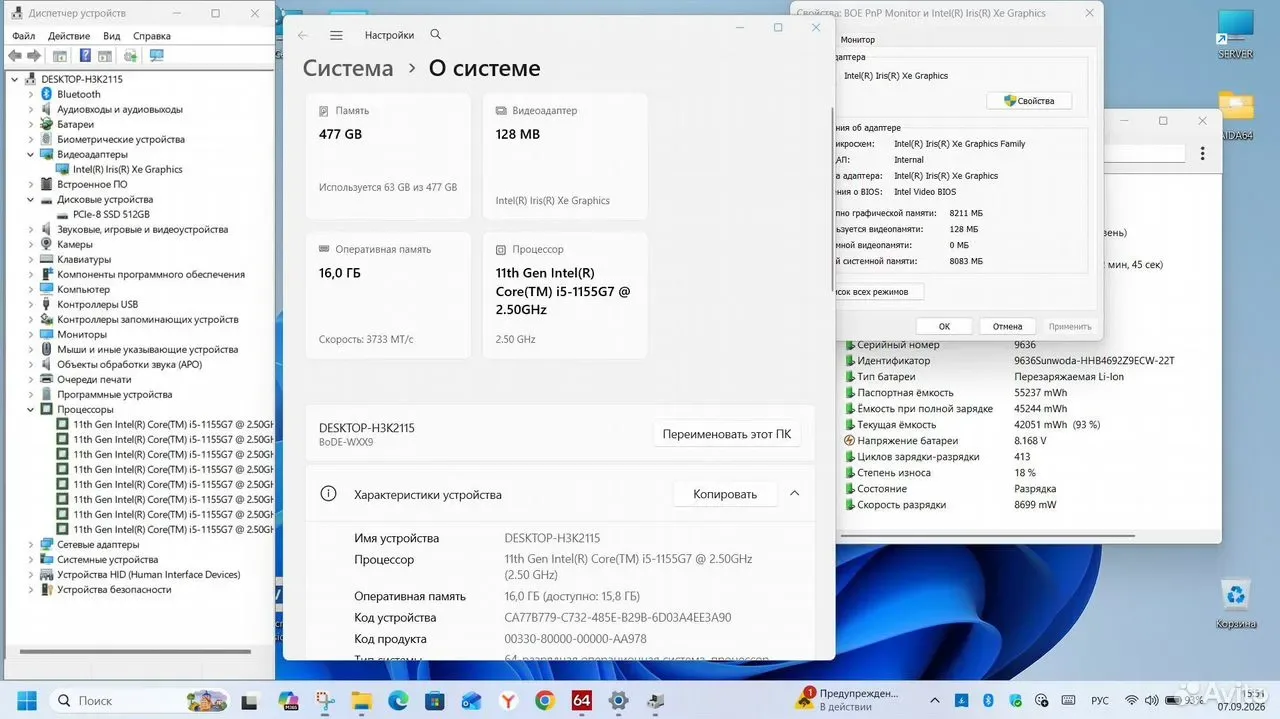Collapse the Процессоры category
1280x719 pixels.
31,409
